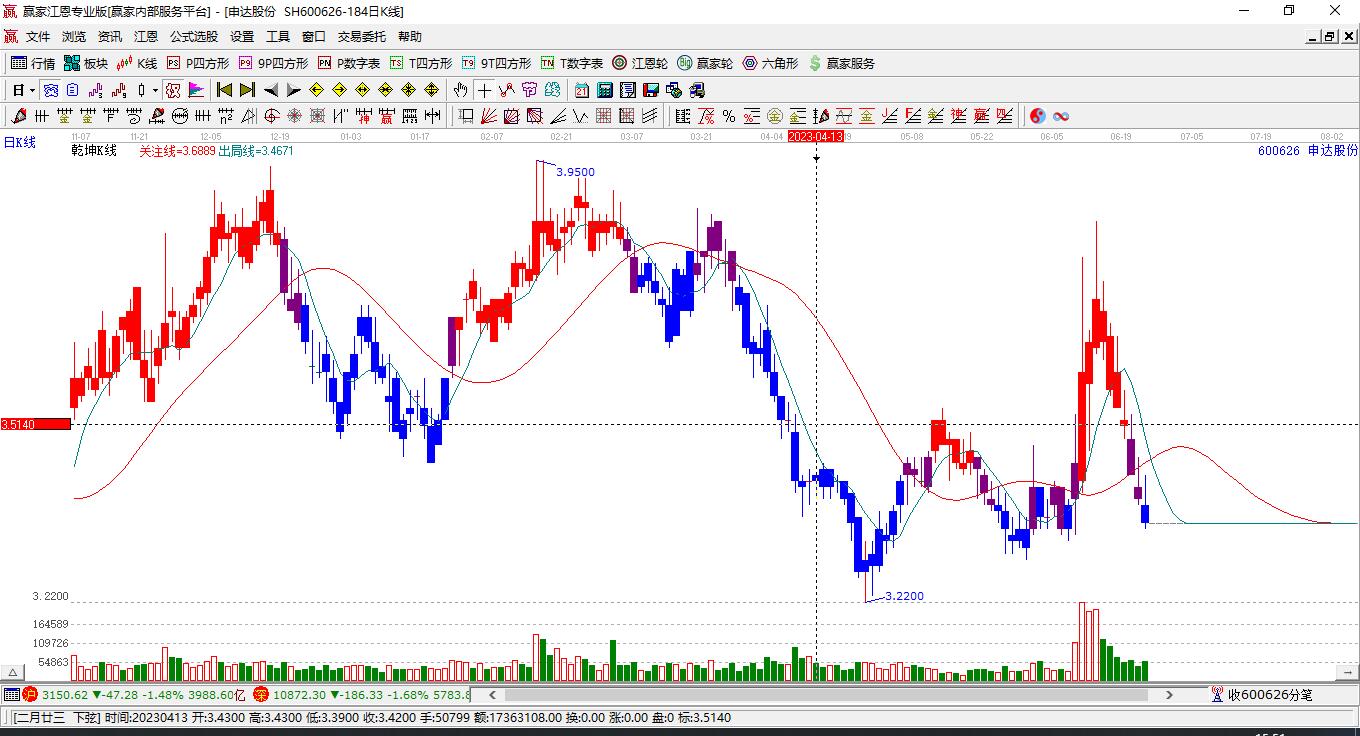The width and height of the screenshot is (1360, 736).
Task: Open the 六角形 hexagon tool
Action: tap(770, 63)
